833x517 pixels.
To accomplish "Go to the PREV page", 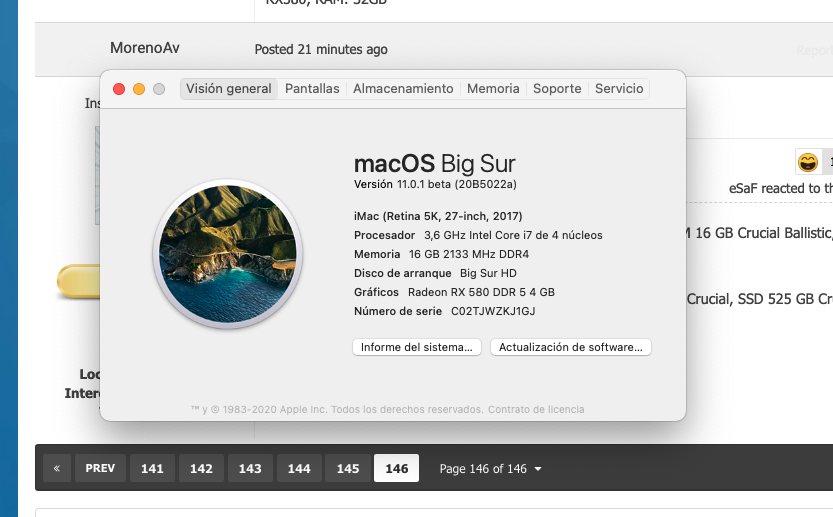I will pyautogui.click(x=100, y=468).
